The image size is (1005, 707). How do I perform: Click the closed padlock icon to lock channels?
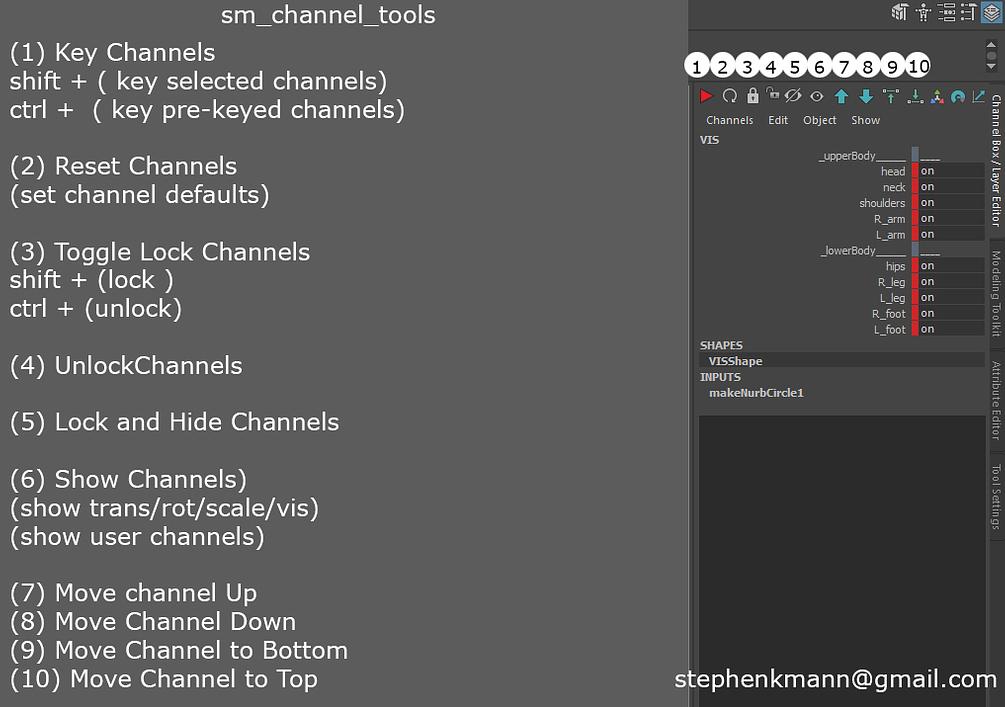coord(753,95)
